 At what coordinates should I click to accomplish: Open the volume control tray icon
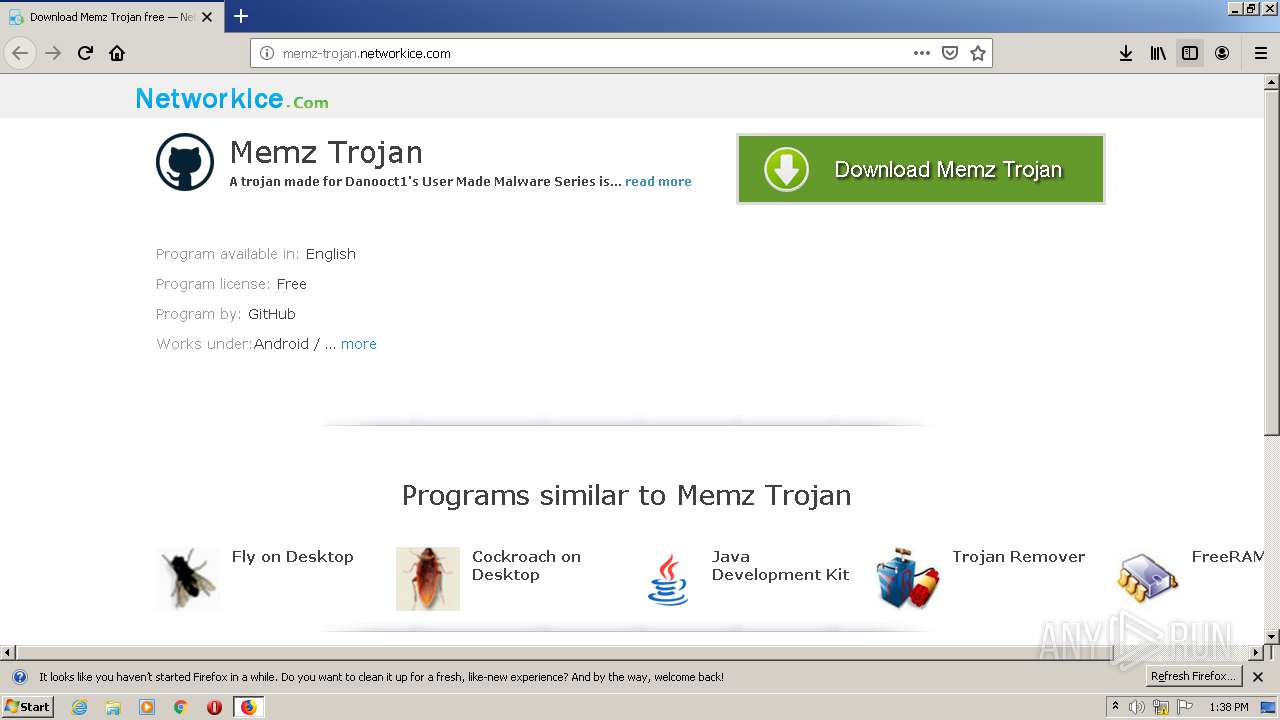(1137, 707)
